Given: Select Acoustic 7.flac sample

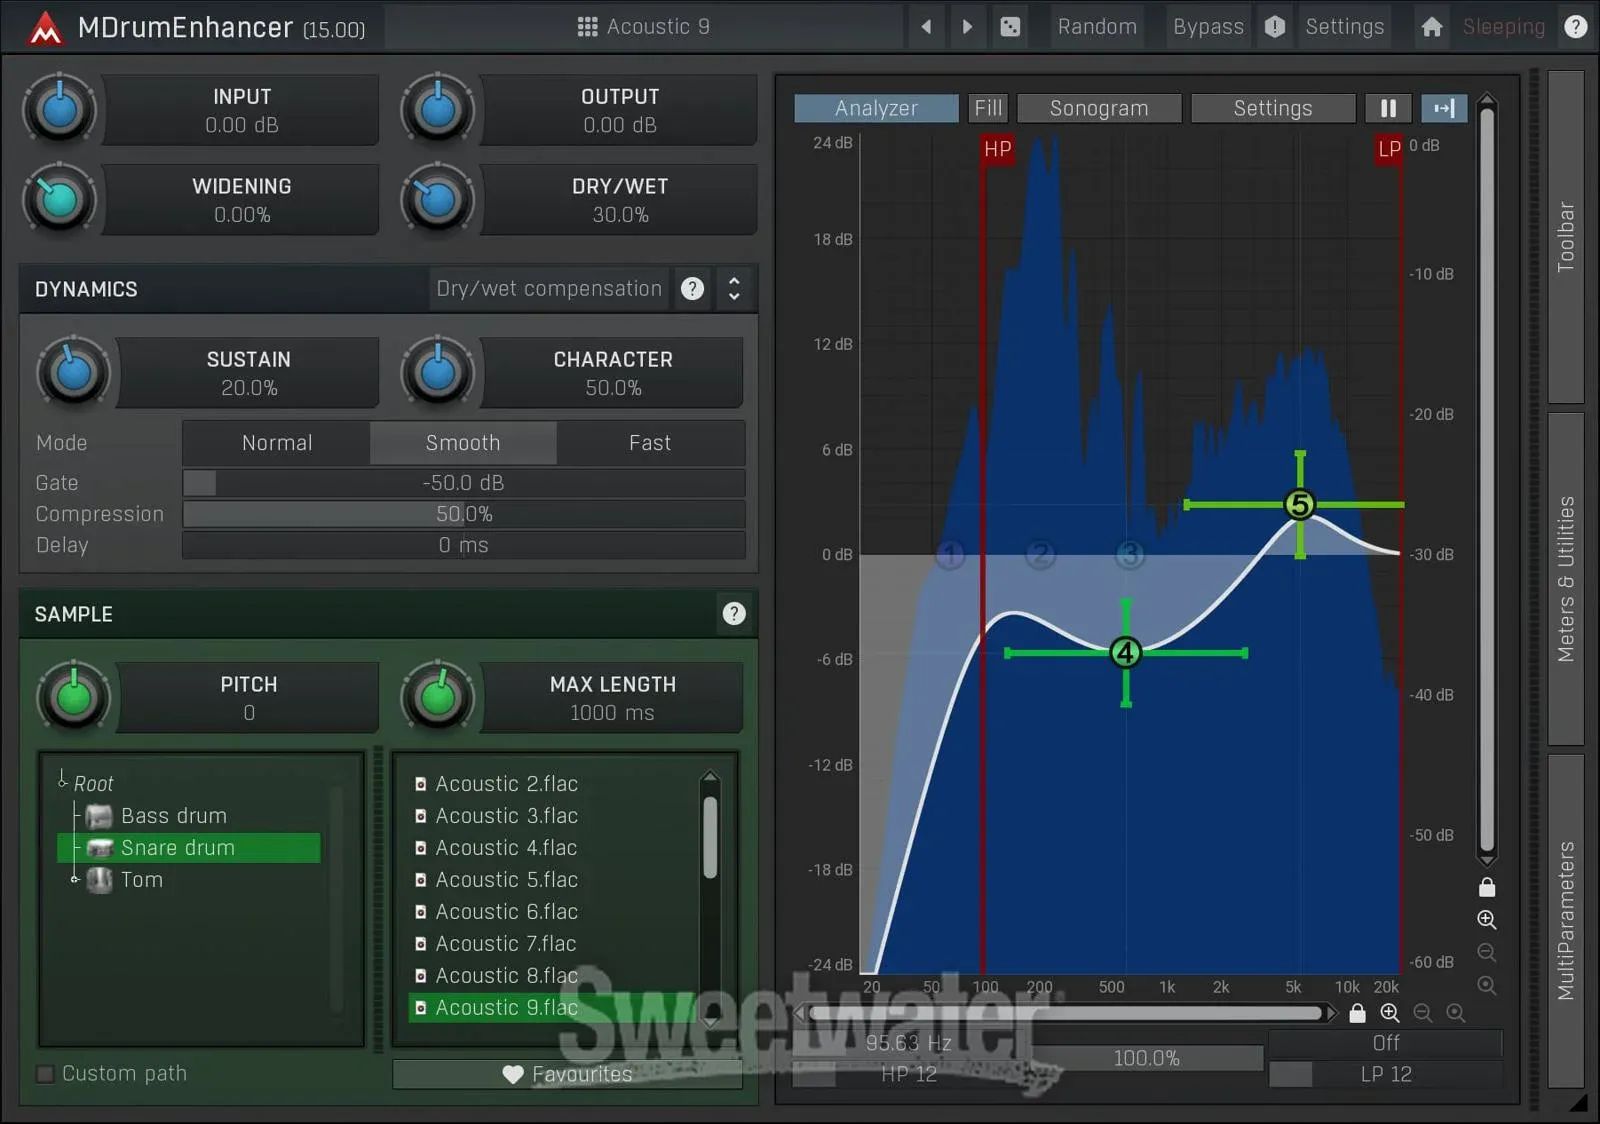Looking at the screenshot, I should point(506,944).
